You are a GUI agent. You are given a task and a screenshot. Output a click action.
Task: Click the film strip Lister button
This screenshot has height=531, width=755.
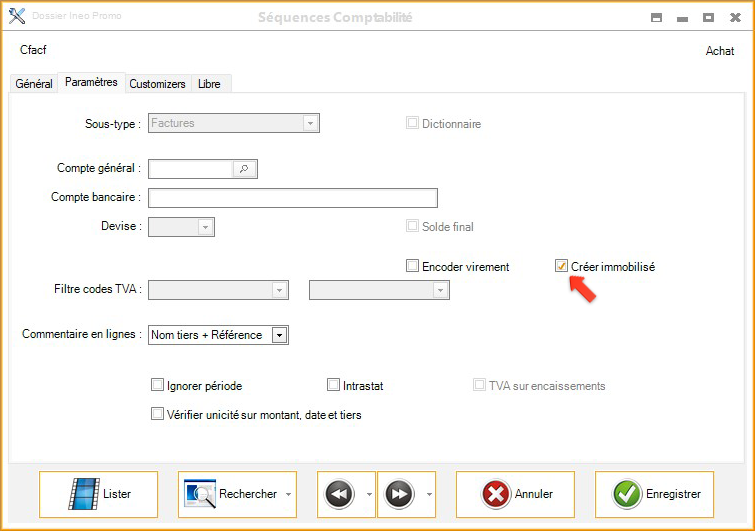click(98, 494)
